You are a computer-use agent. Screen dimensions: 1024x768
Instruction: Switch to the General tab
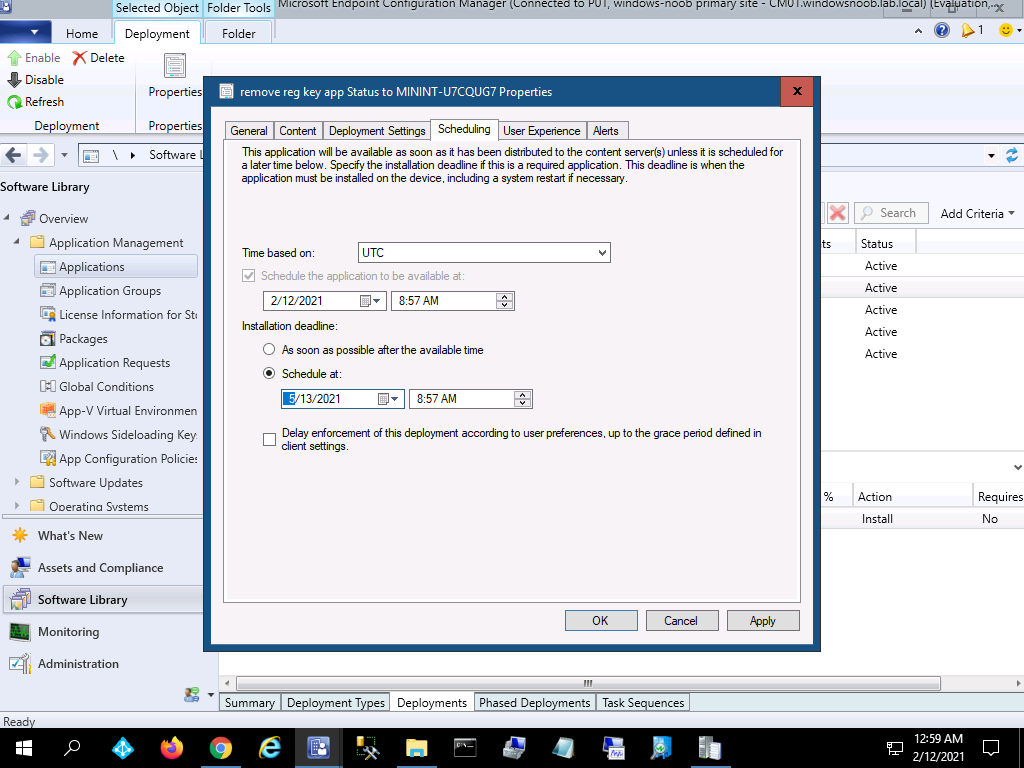(249, 131)
